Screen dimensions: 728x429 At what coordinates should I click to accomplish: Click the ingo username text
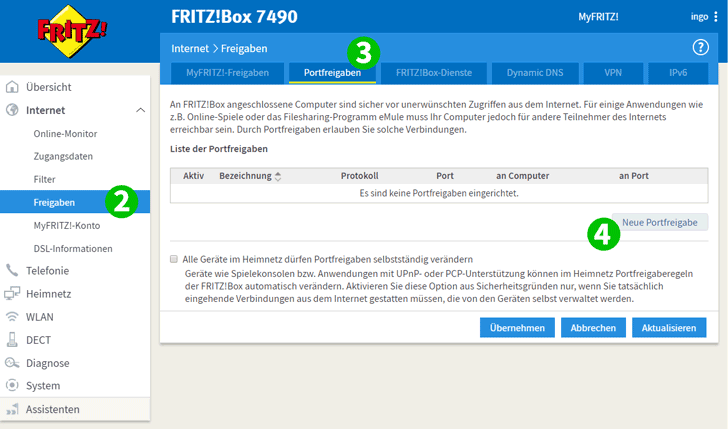click(x=699, y=17)
